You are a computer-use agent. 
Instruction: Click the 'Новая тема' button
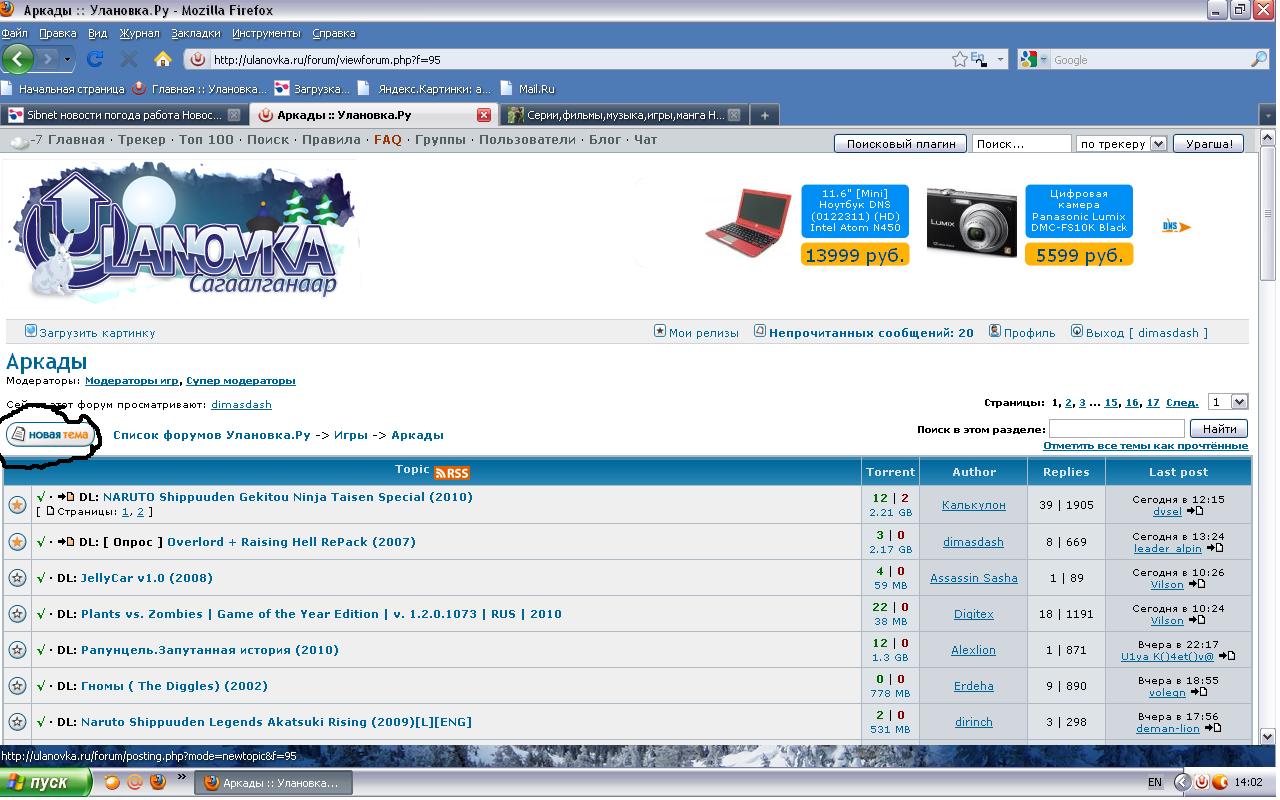[x=53, y=436]
